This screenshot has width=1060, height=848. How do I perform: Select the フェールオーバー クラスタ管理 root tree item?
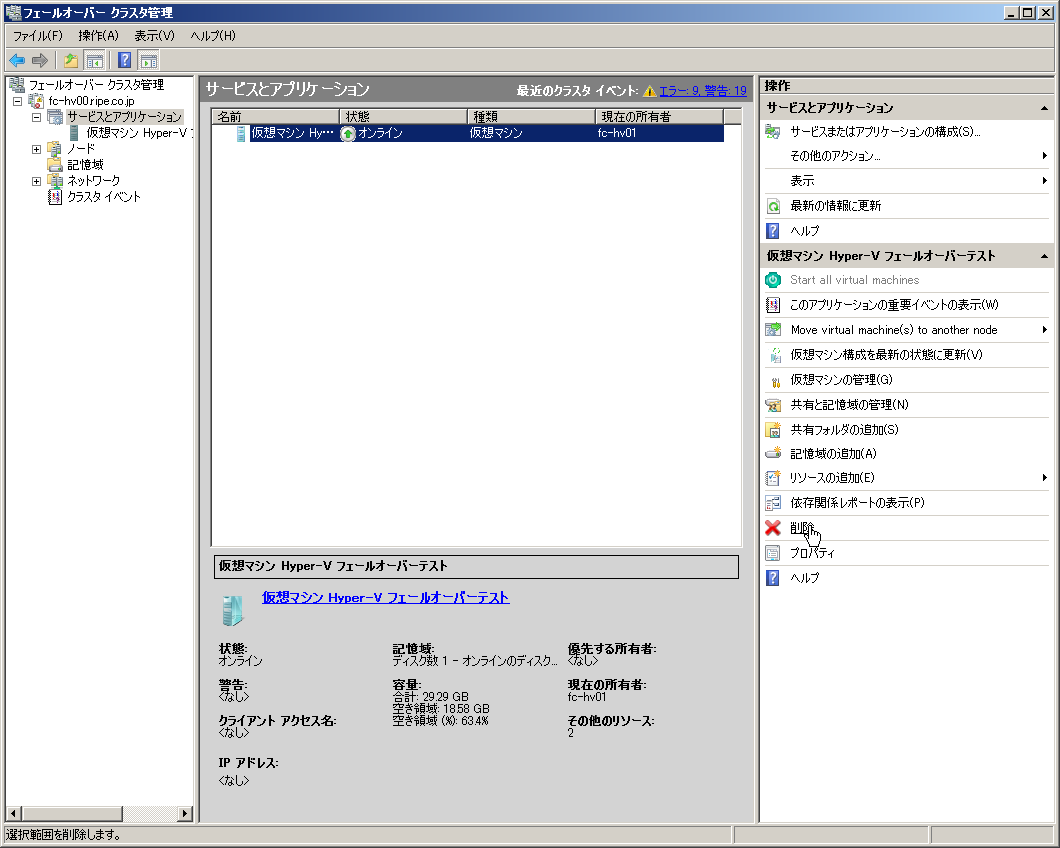(96, 85)
